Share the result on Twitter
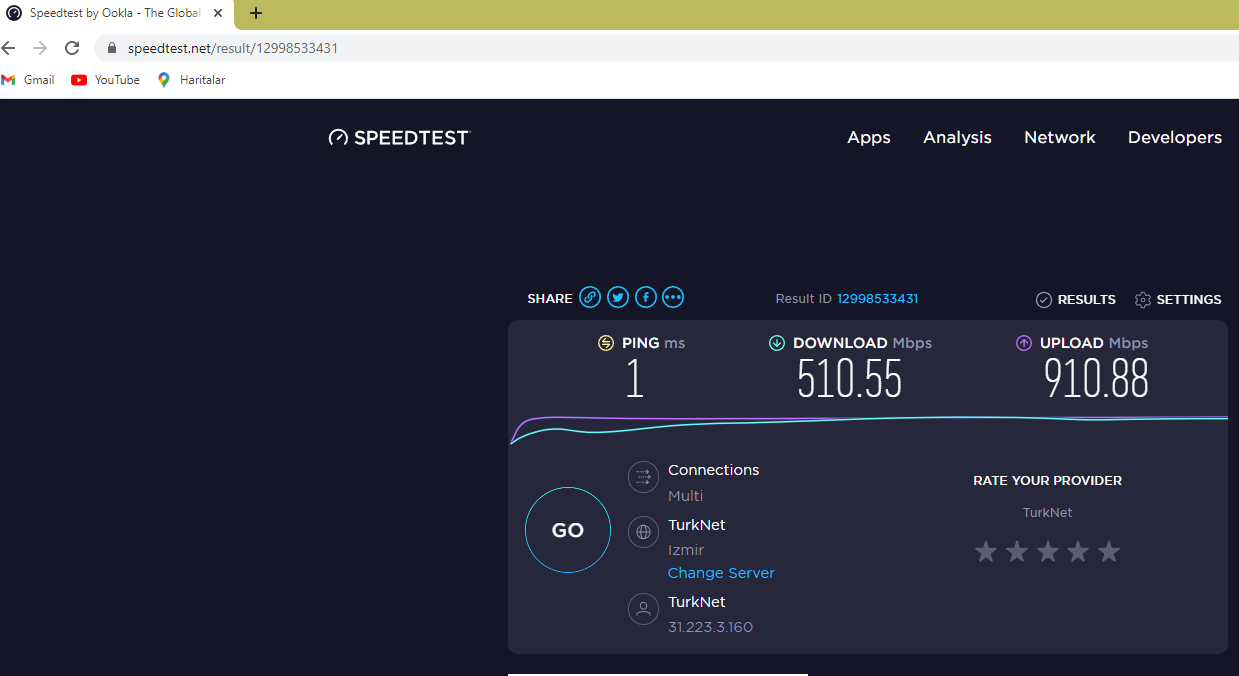This screenshot has height=676, width=1239. click(618, 297)
